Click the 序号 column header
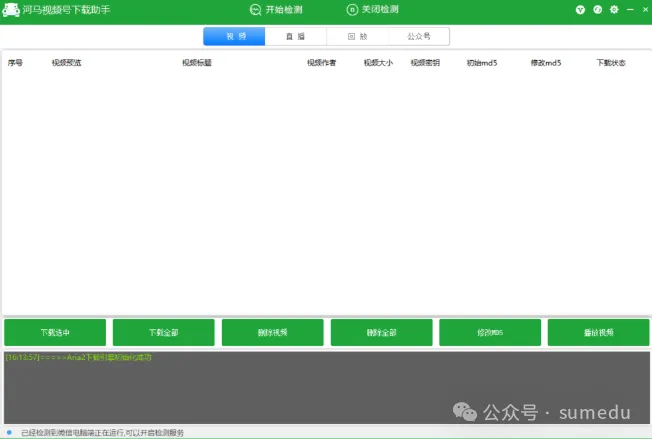652x439 pixels. (15, 63)
